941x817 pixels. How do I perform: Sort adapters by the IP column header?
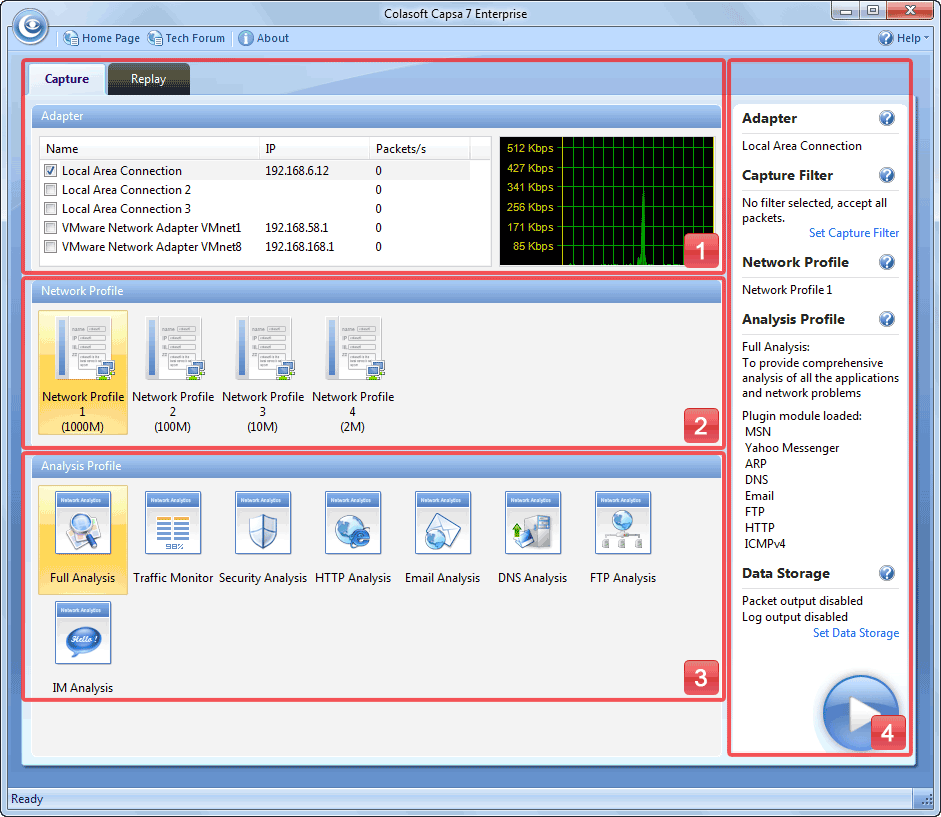[x=314, y=149]
